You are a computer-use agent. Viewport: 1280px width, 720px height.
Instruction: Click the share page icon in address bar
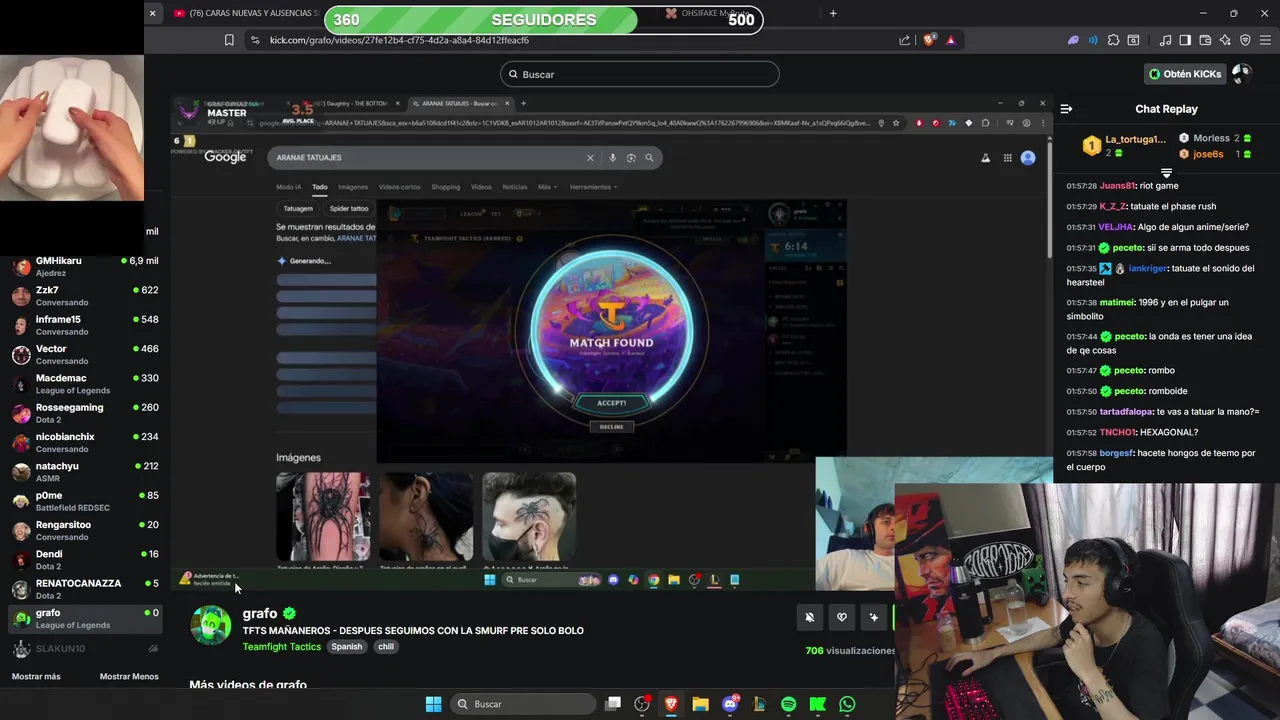click(x=904, y=40)
